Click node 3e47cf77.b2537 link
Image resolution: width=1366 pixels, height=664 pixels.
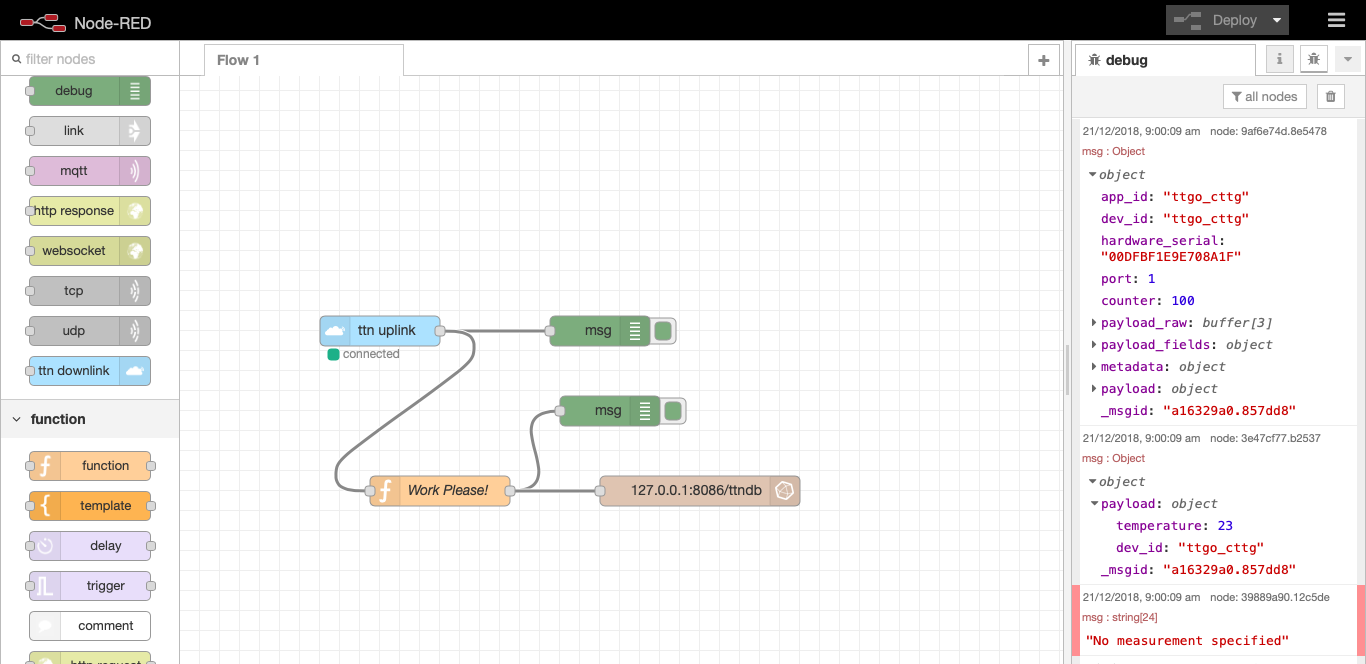(1265, 438)
